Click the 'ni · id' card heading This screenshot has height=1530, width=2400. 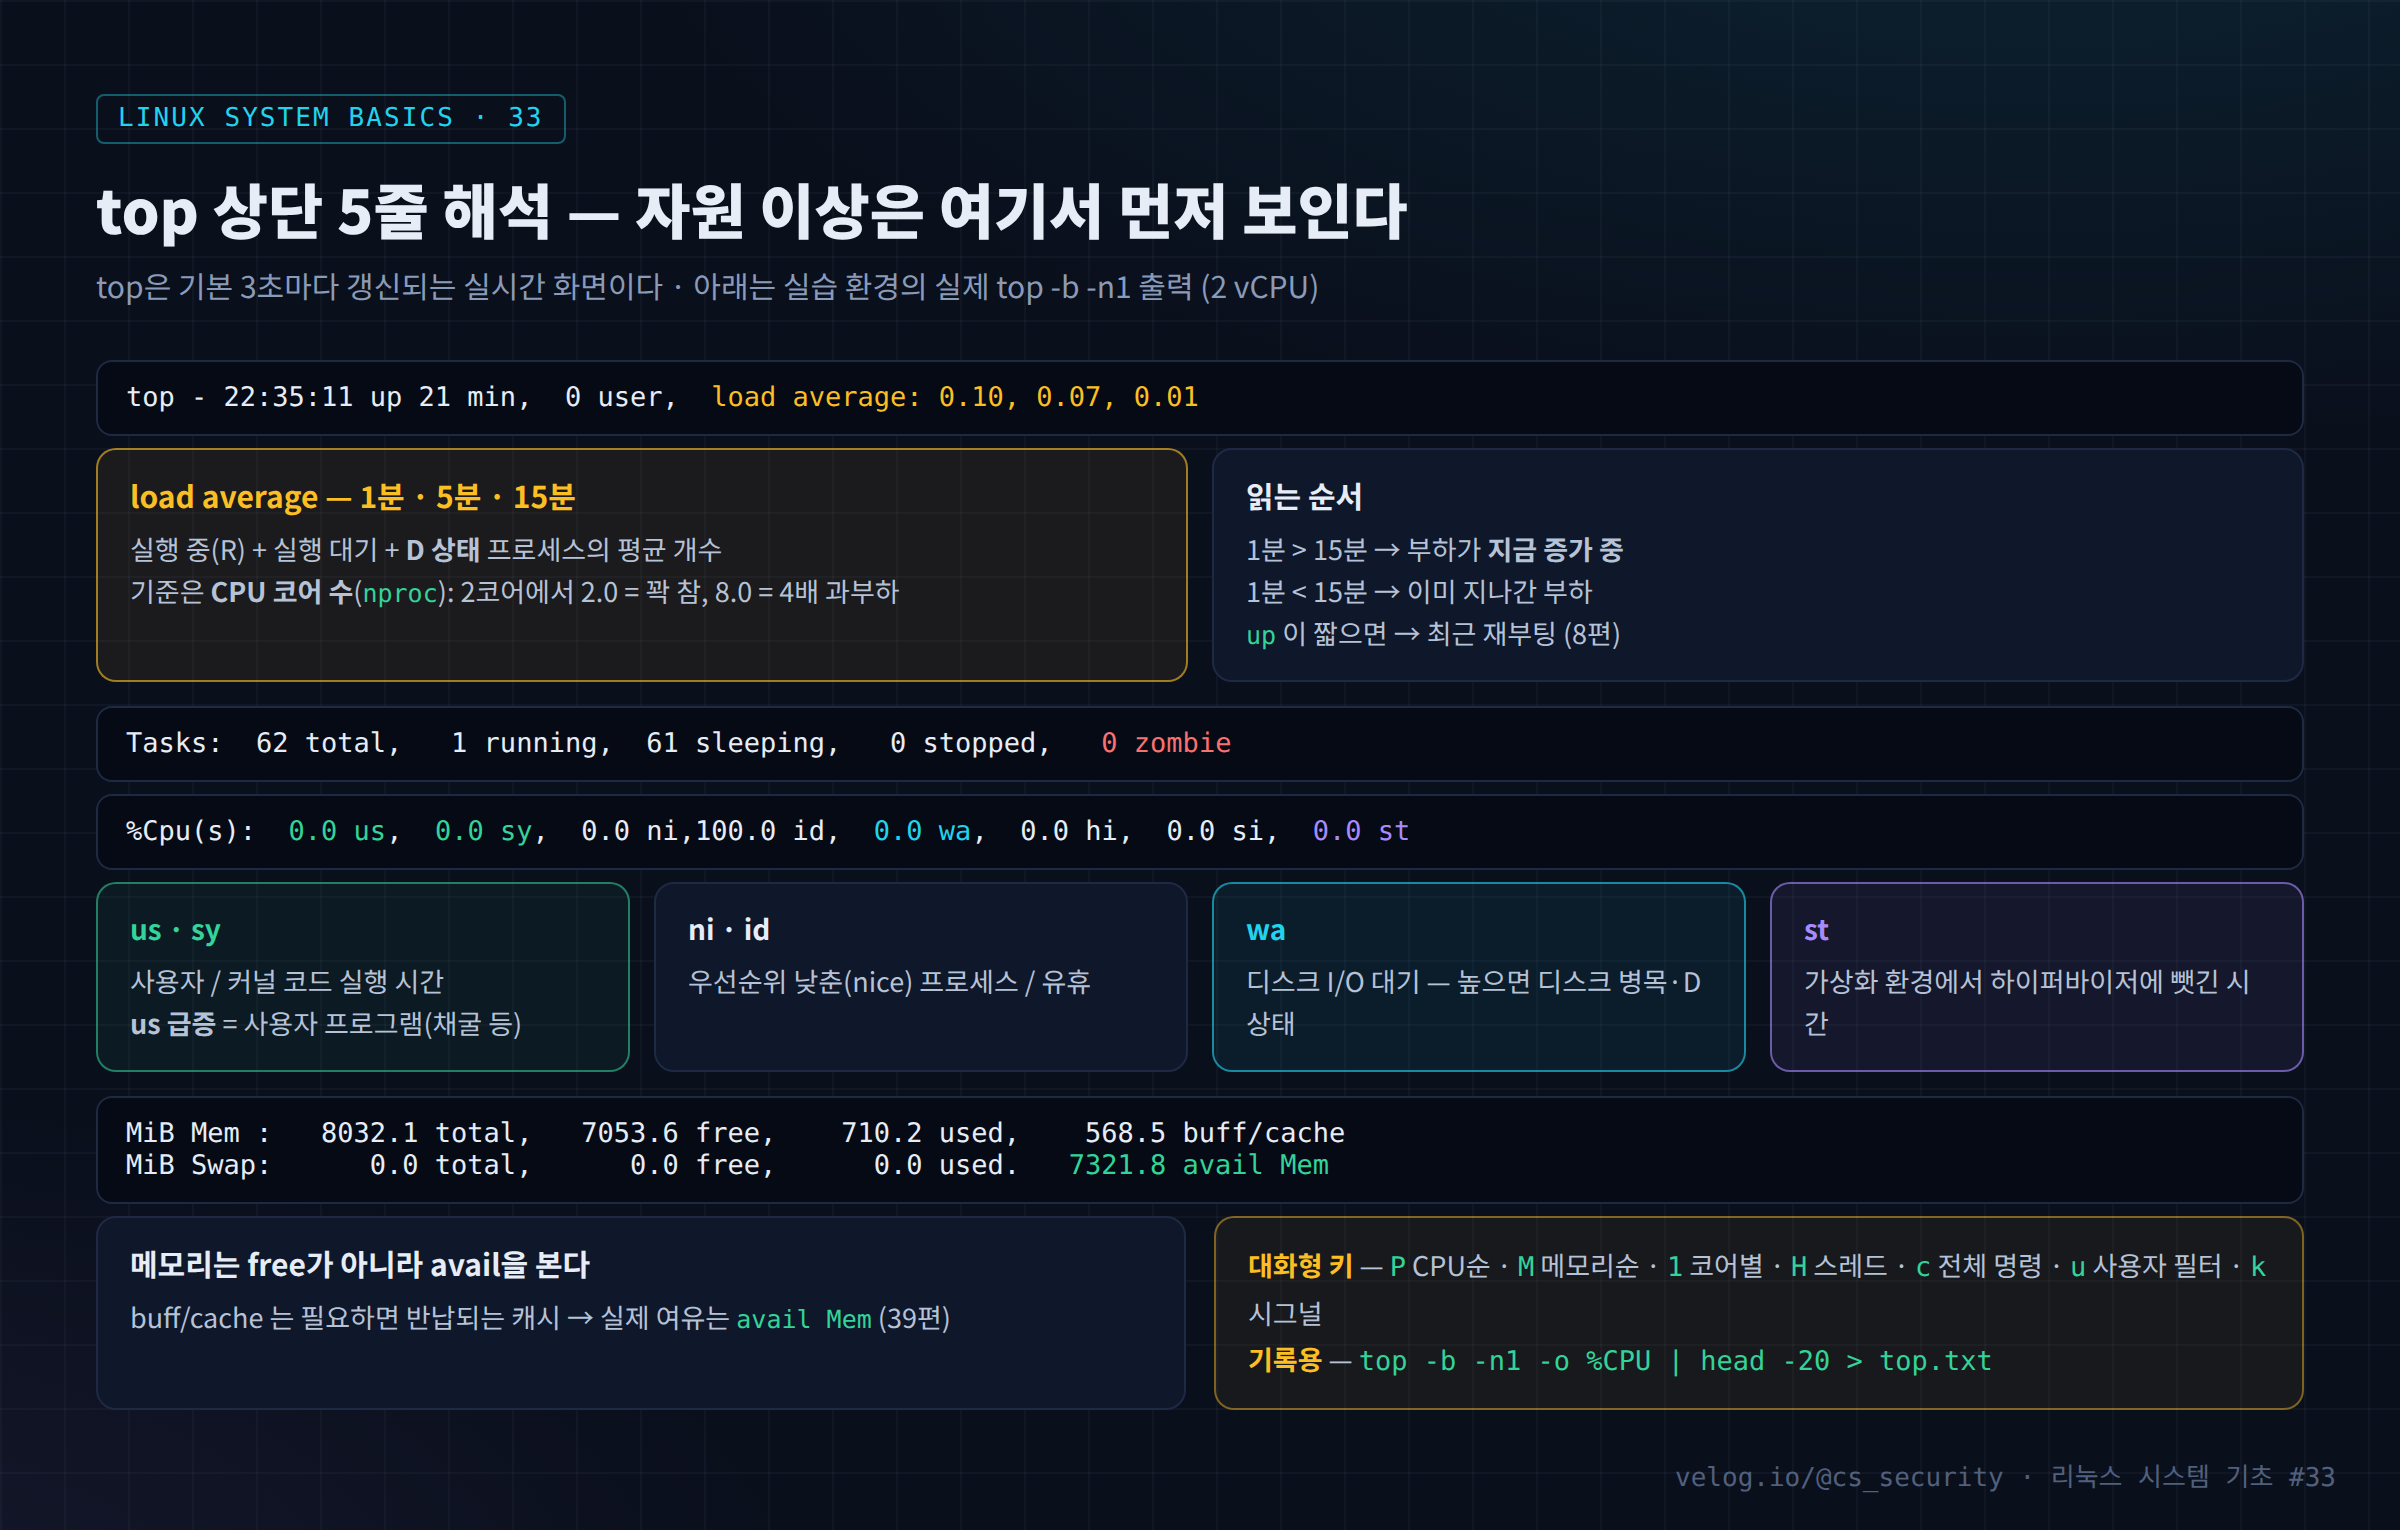729,930
